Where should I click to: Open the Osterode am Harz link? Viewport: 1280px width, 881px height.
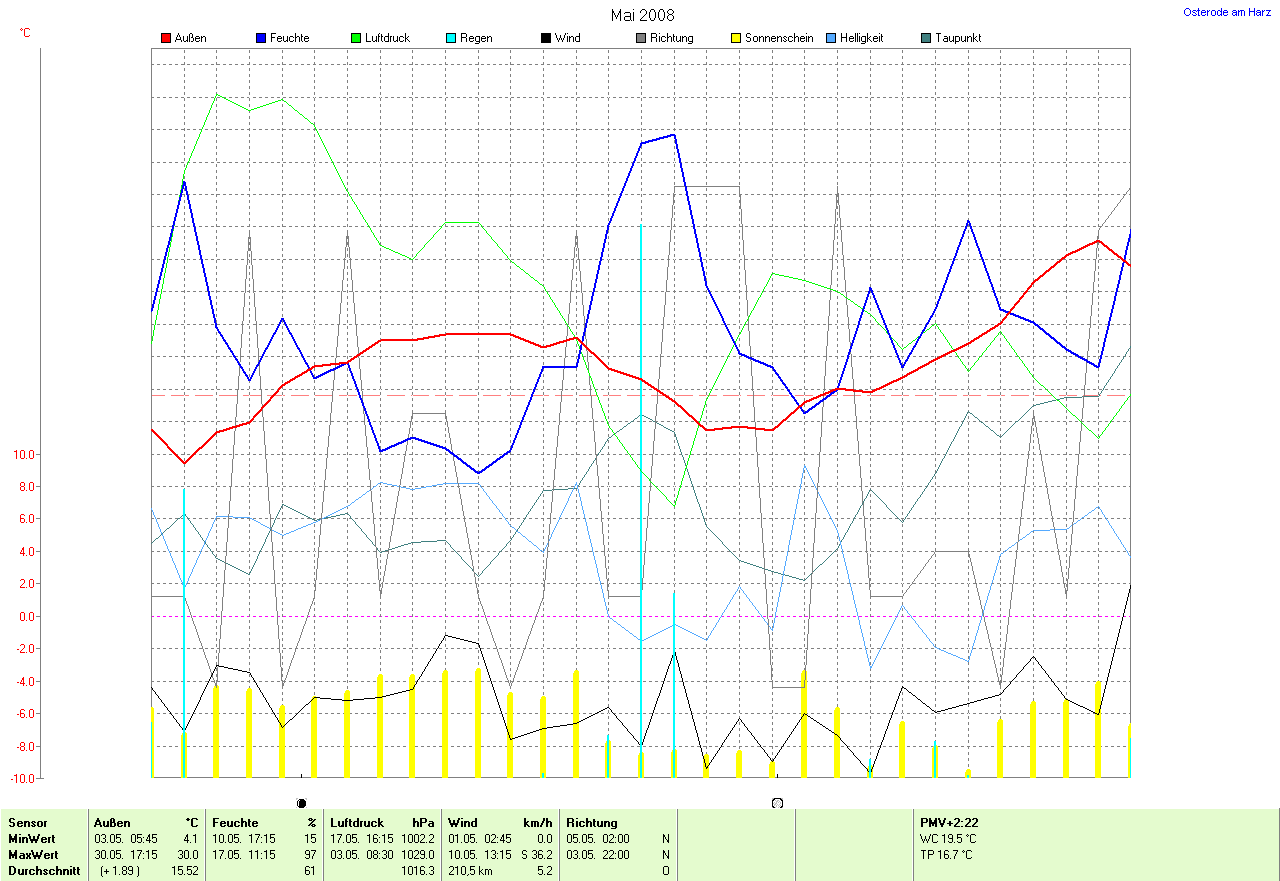tap(1226, 12)
